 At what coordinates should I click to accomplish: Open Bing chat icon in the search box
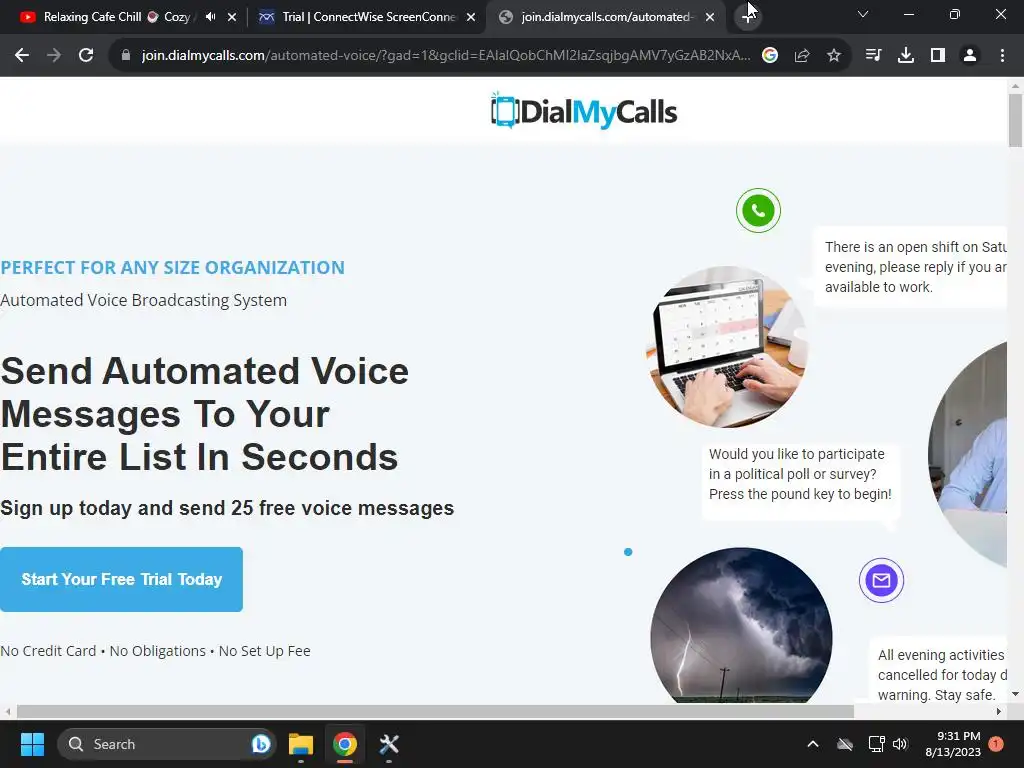(x=261, y=744)
